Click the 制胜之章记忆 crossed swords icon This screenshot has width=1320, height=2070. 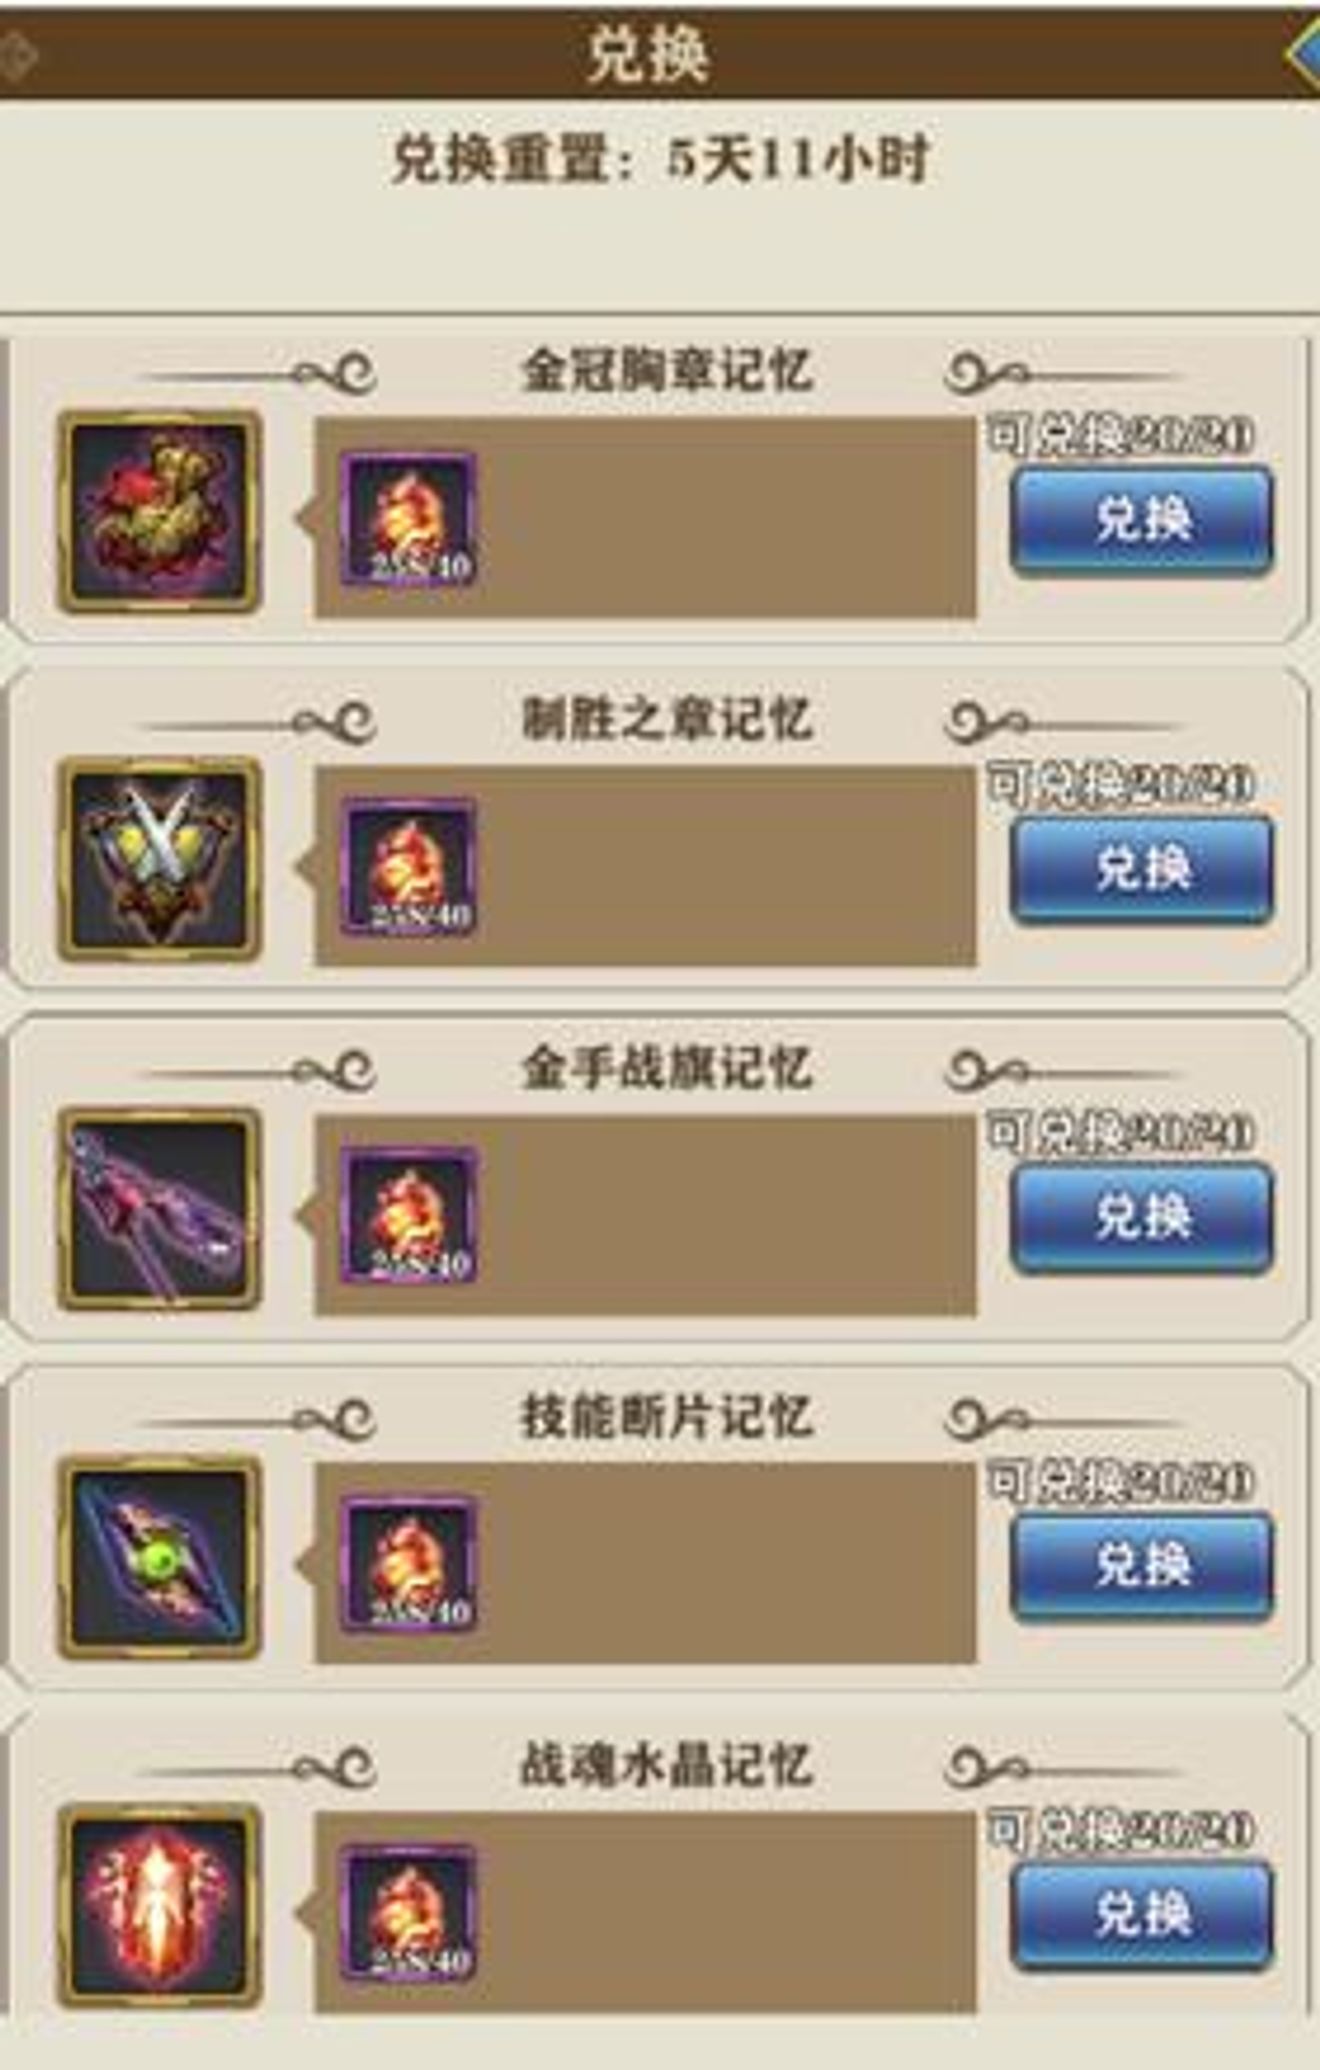click(160, 860)
